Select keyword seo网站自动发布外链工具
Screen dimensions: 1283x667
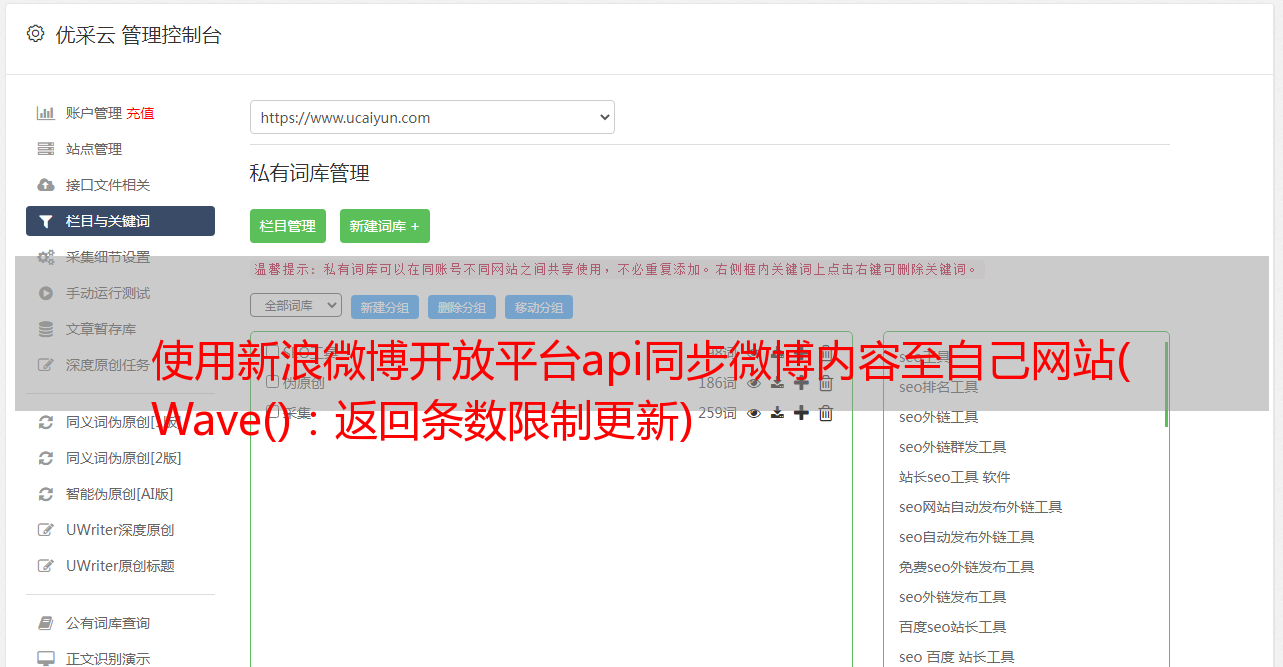pyautogui.click(x=981, y=507)
